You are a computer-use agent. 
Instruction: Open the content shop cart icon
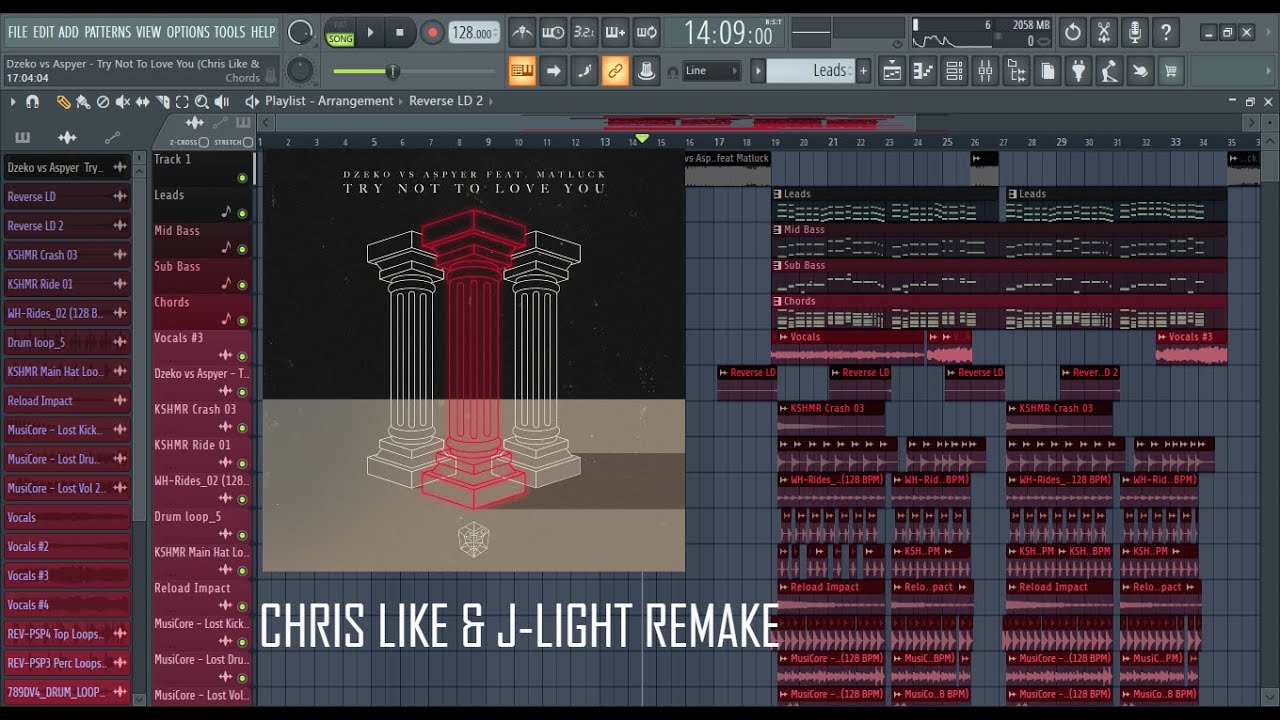pos(1171,70)
